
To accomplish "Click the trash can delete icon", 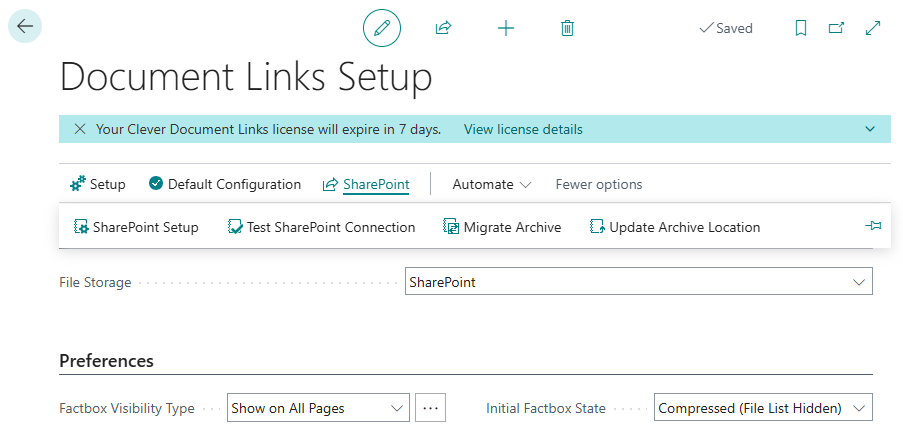I will (567, 28).
